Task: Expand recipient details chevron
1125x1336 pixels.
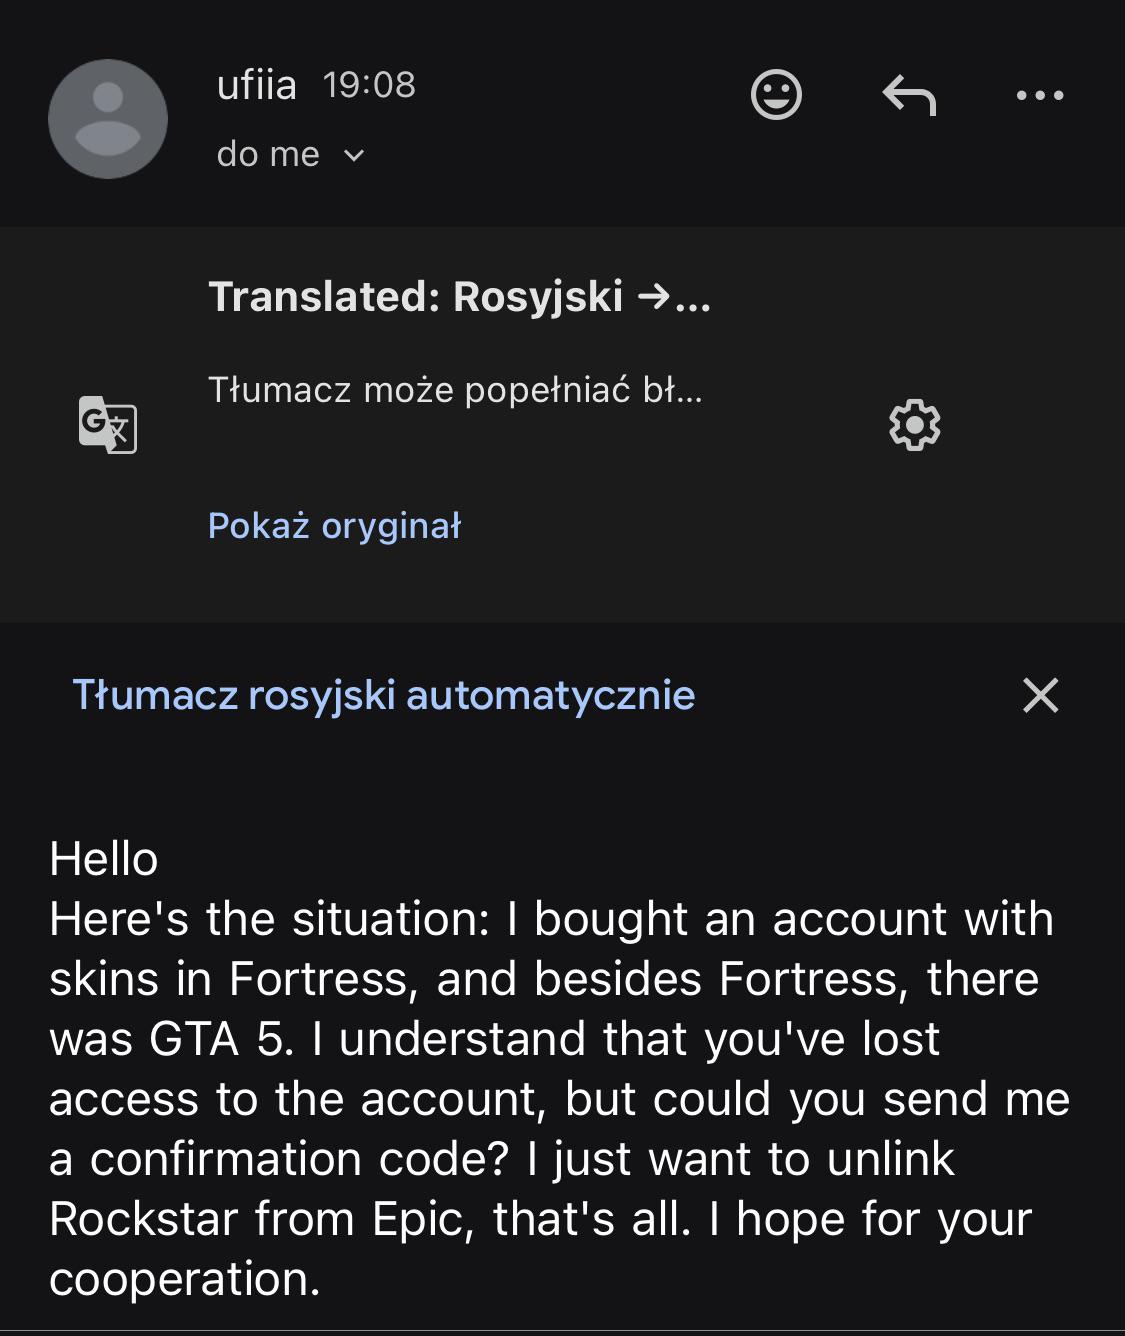Action: [x=354, y=155]
